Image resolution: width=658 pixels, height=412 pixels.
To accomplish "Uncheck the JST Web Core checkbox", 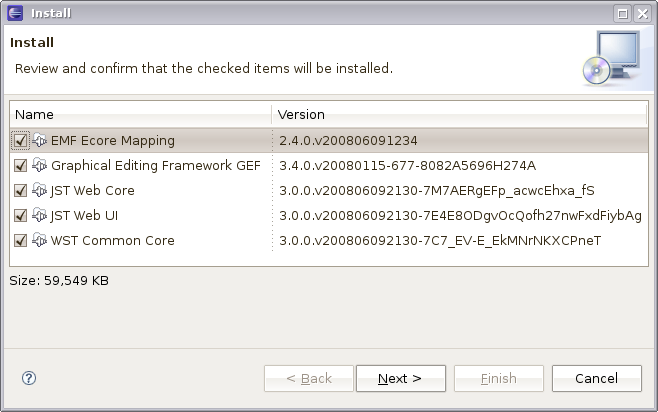I will (21, 191).
